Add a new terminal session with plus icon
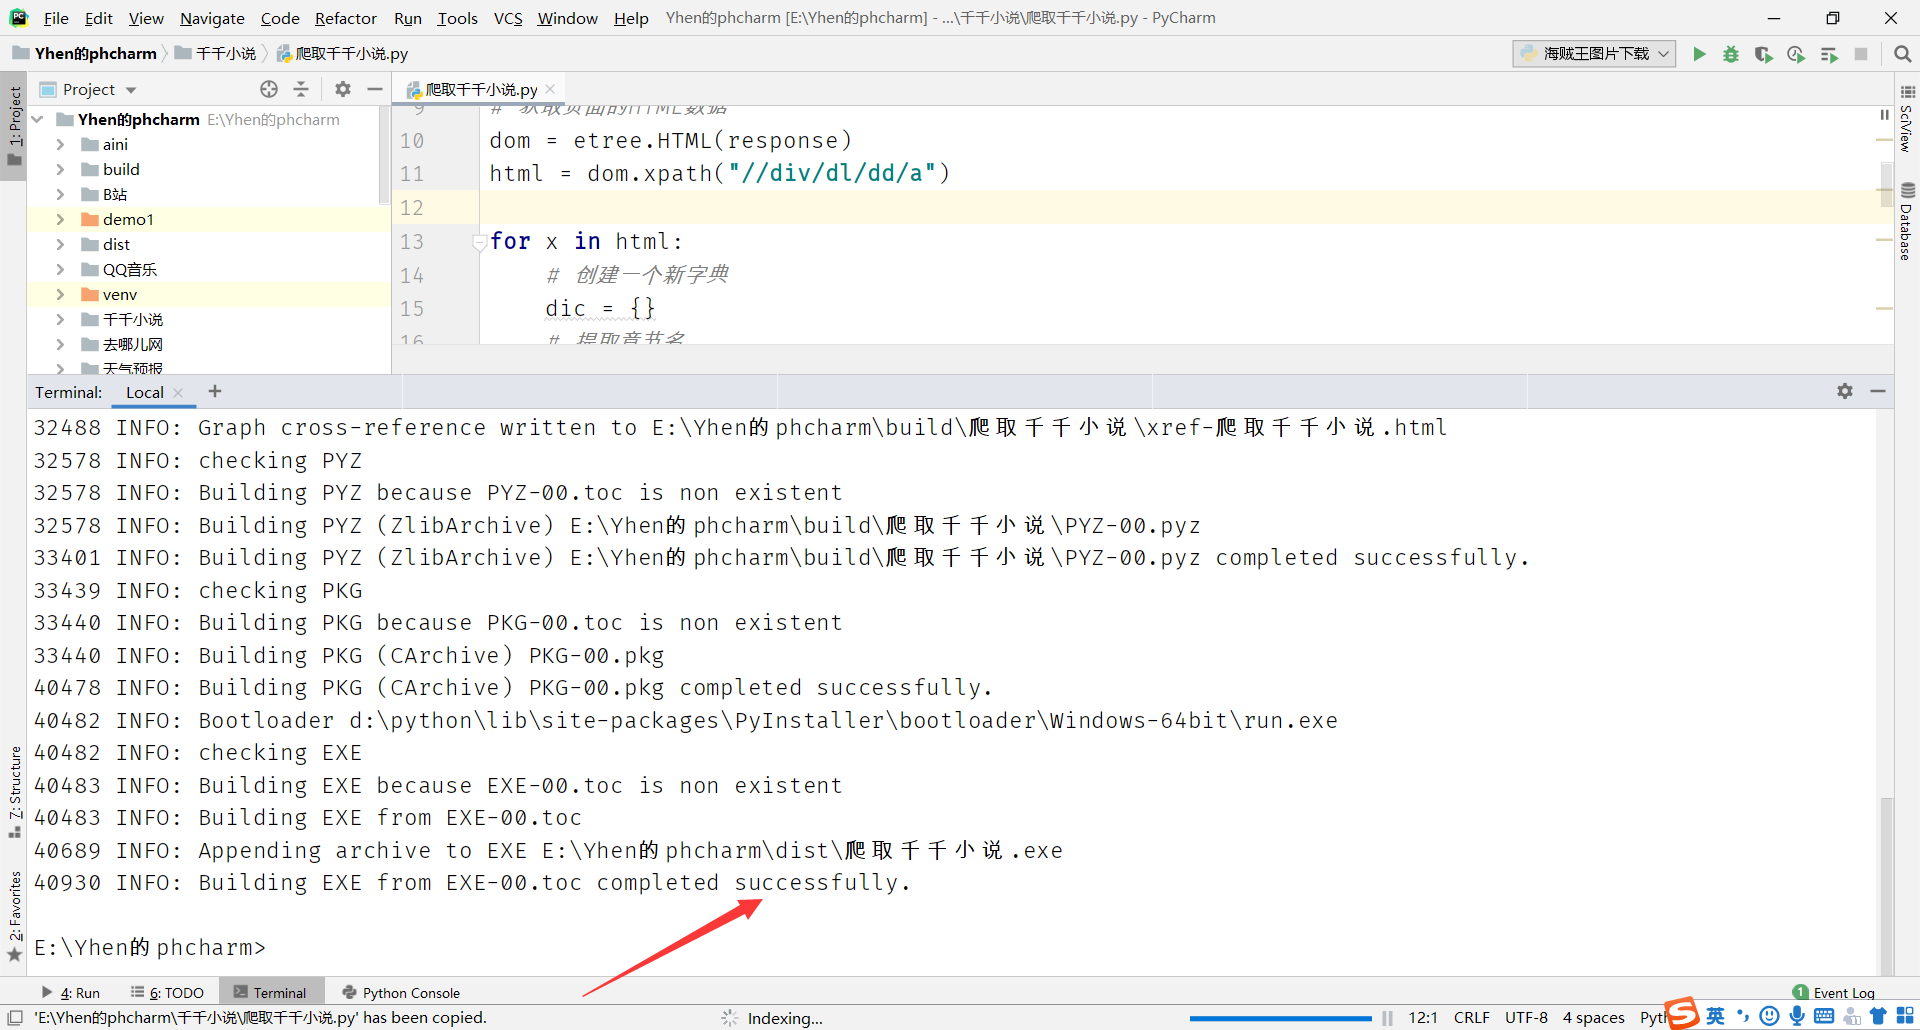Viewport: 1920px width, 1030px height. [215, 391]
